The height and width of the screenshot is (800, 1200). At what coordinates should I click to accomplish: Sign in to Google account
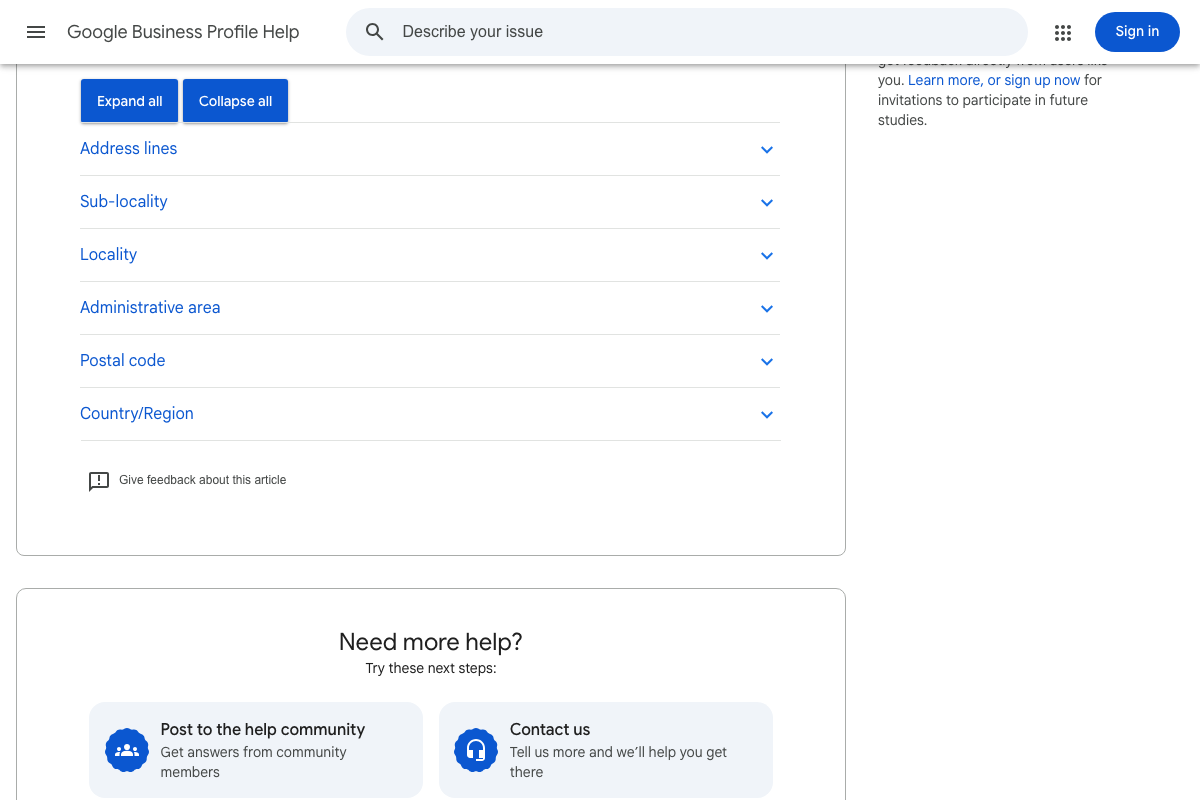pyautogui.click(x=1137, y=32)
